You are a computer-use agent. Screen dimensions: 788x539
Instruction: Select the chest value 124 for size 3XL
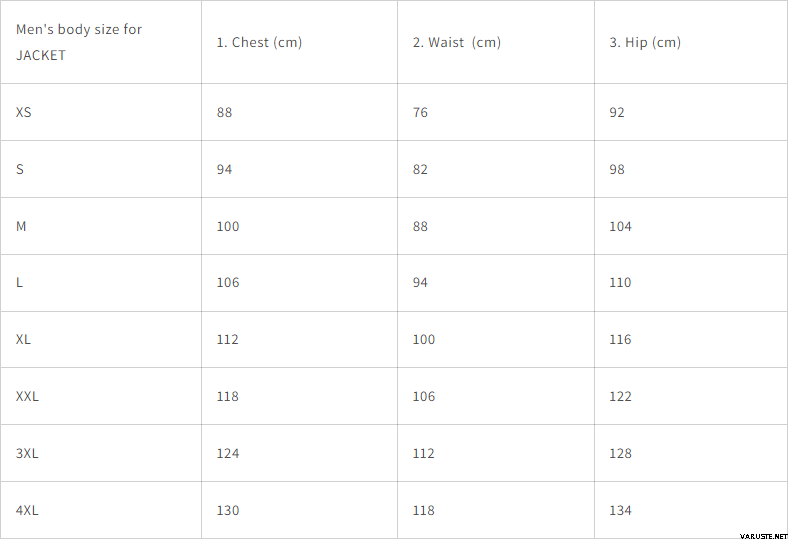228,453
